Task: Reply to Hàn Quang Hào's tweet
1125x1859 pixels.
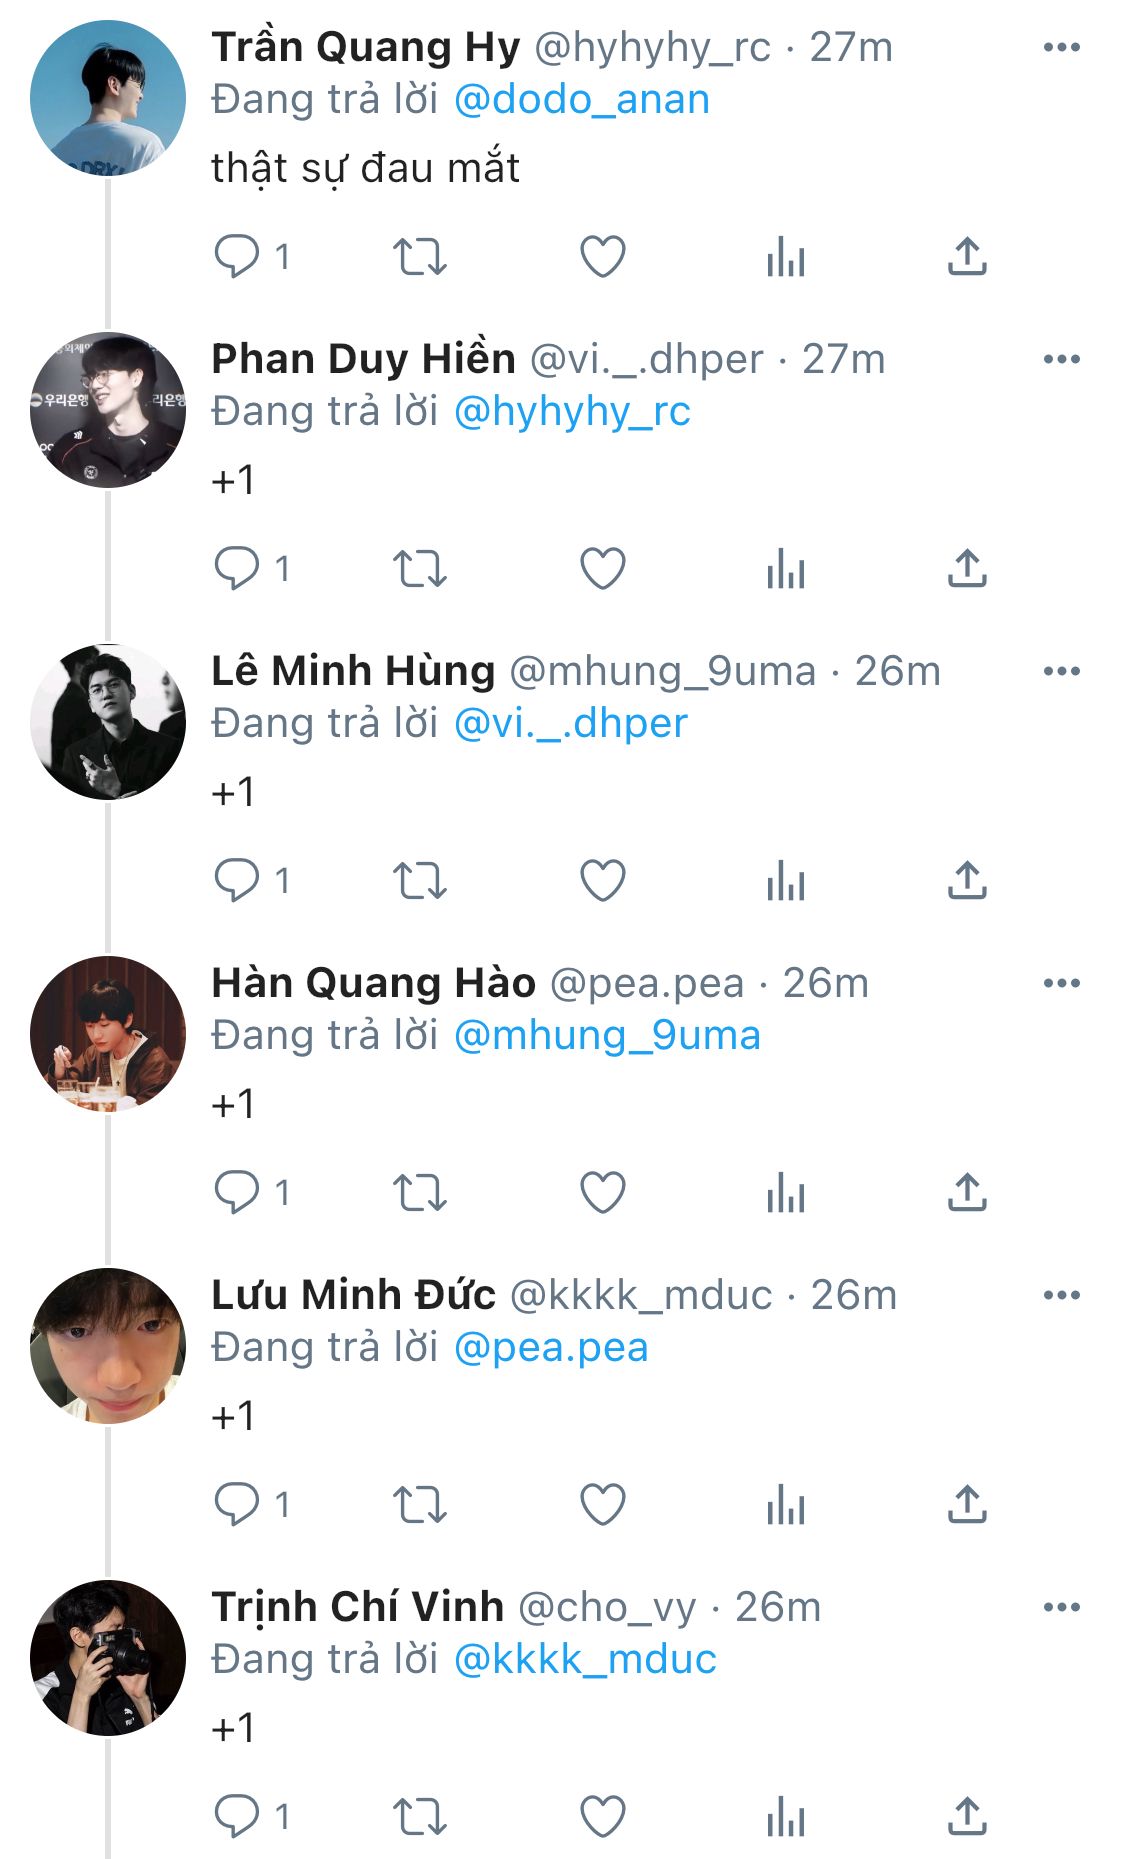Action: 237,1193
